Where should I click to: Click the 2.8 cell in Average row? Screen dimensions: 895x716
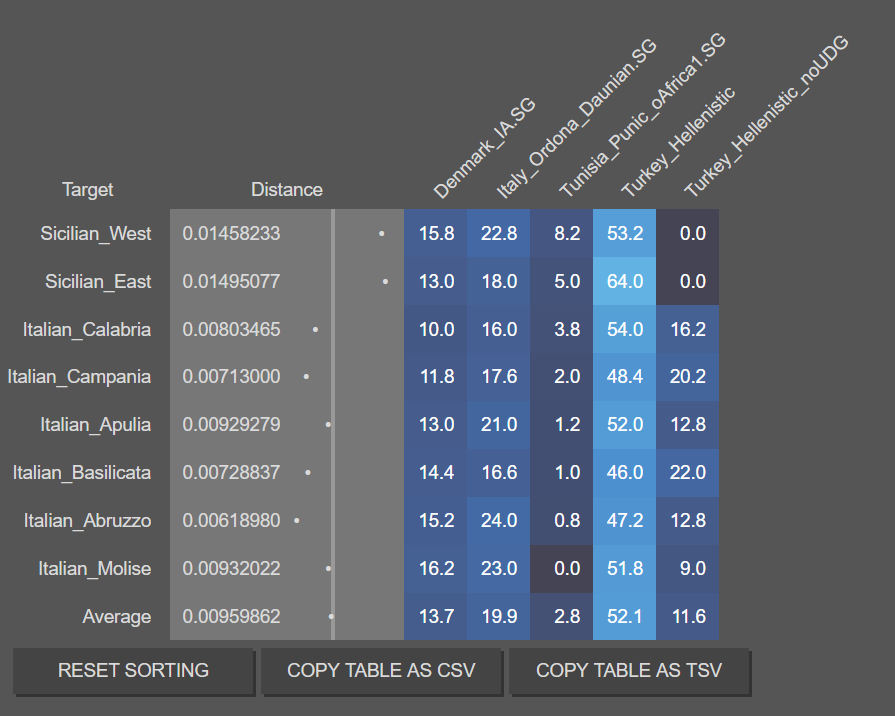point(562,617)
